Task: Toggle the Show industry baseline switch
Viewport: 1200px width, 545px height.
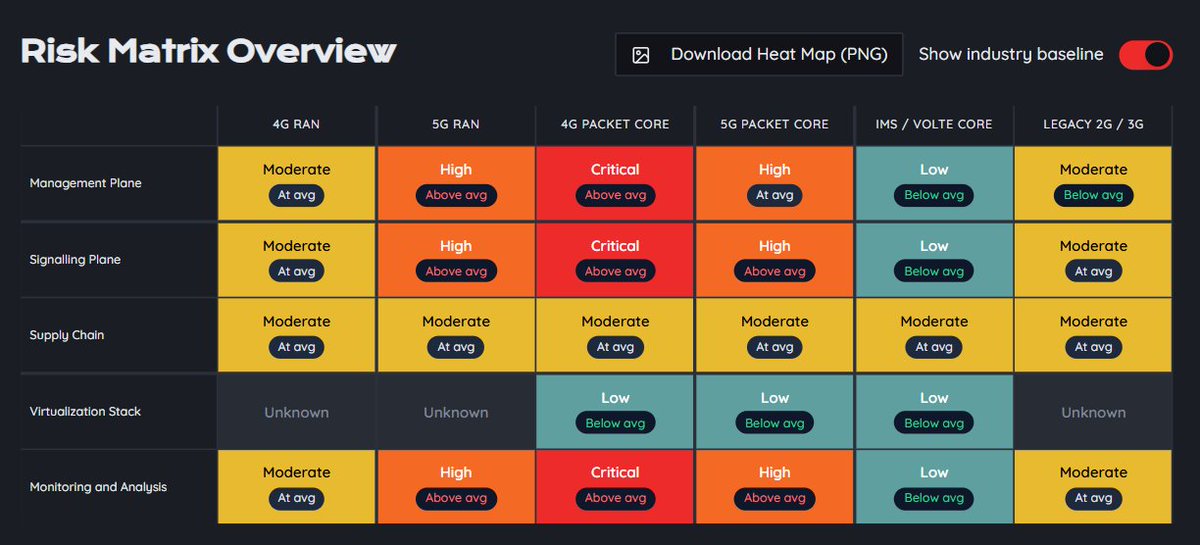Action: pos(1145,55)
